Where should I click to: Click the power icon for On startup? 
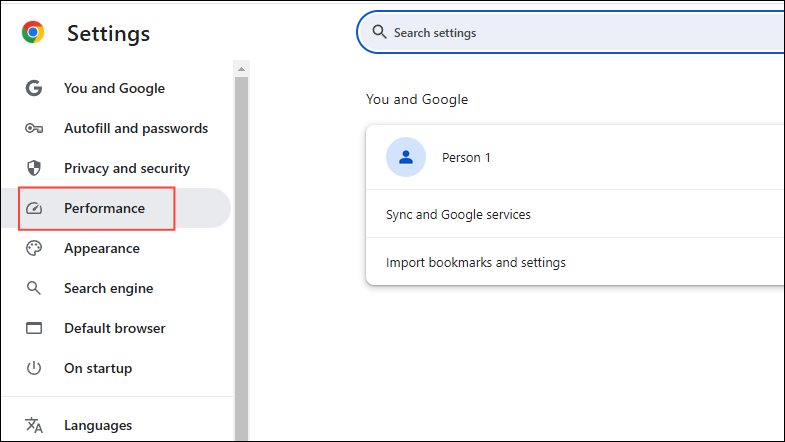(34, 368)
